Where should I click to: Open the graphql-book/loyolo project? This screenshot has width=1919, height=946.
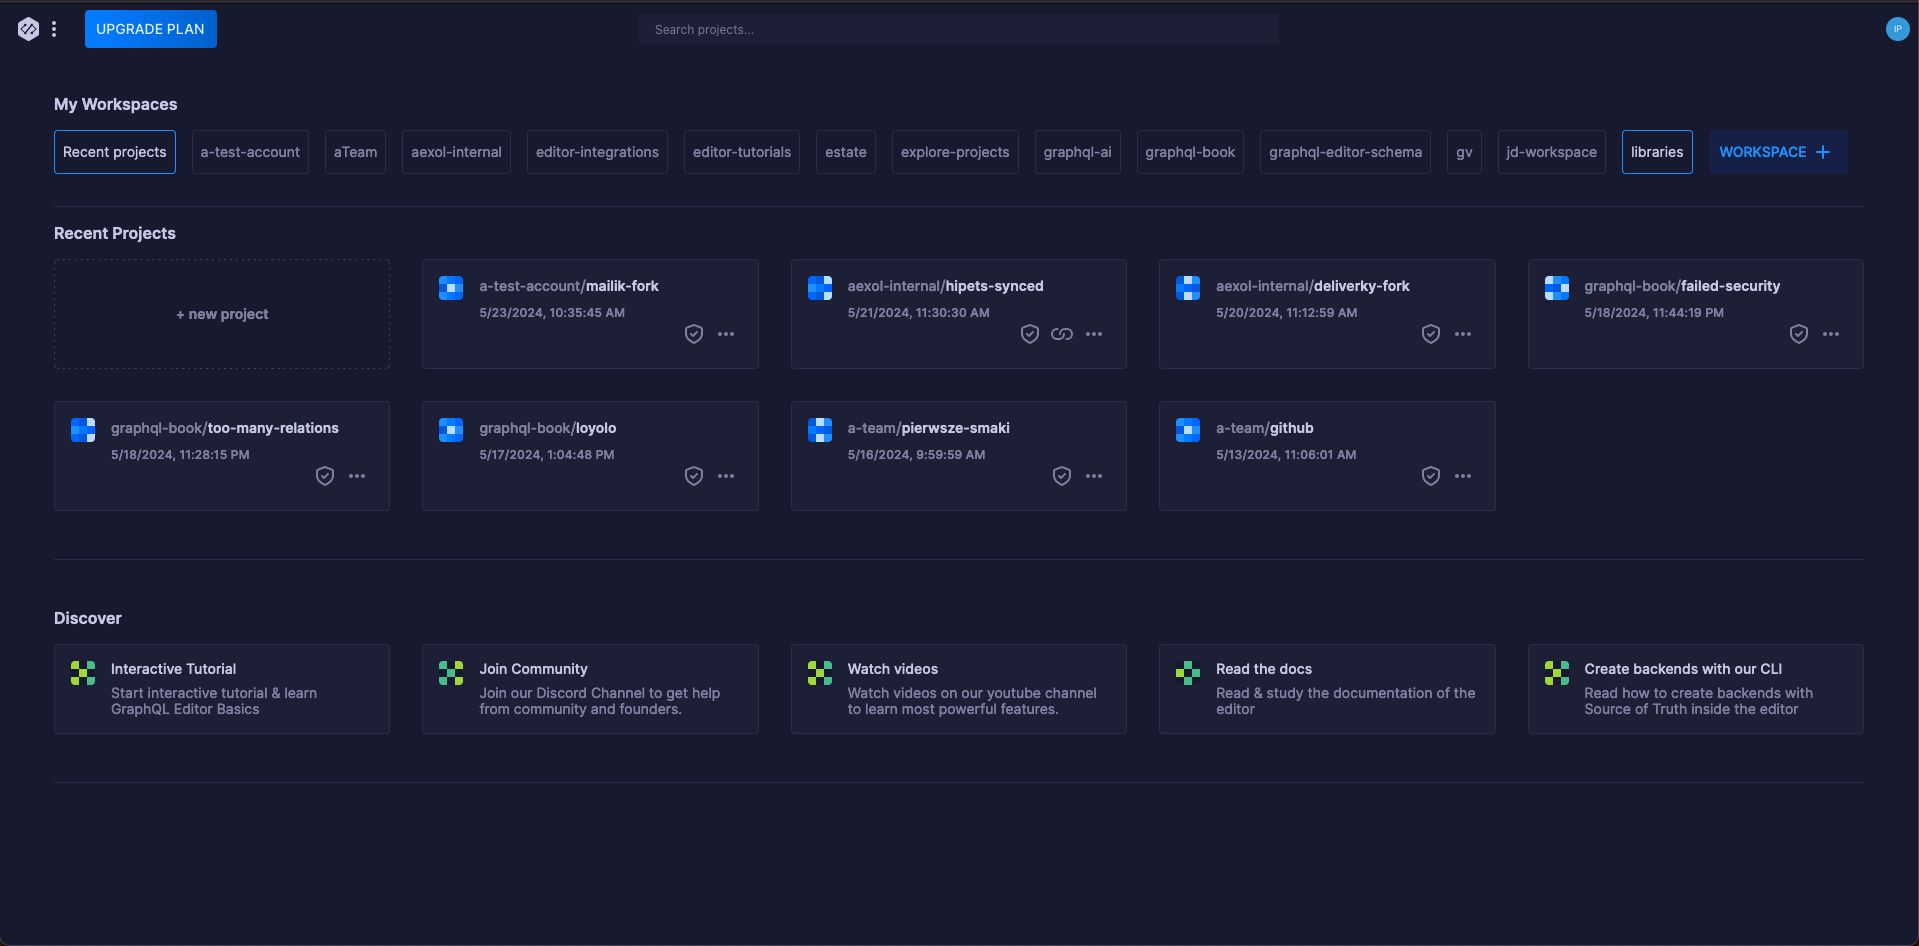pos(590,456)
